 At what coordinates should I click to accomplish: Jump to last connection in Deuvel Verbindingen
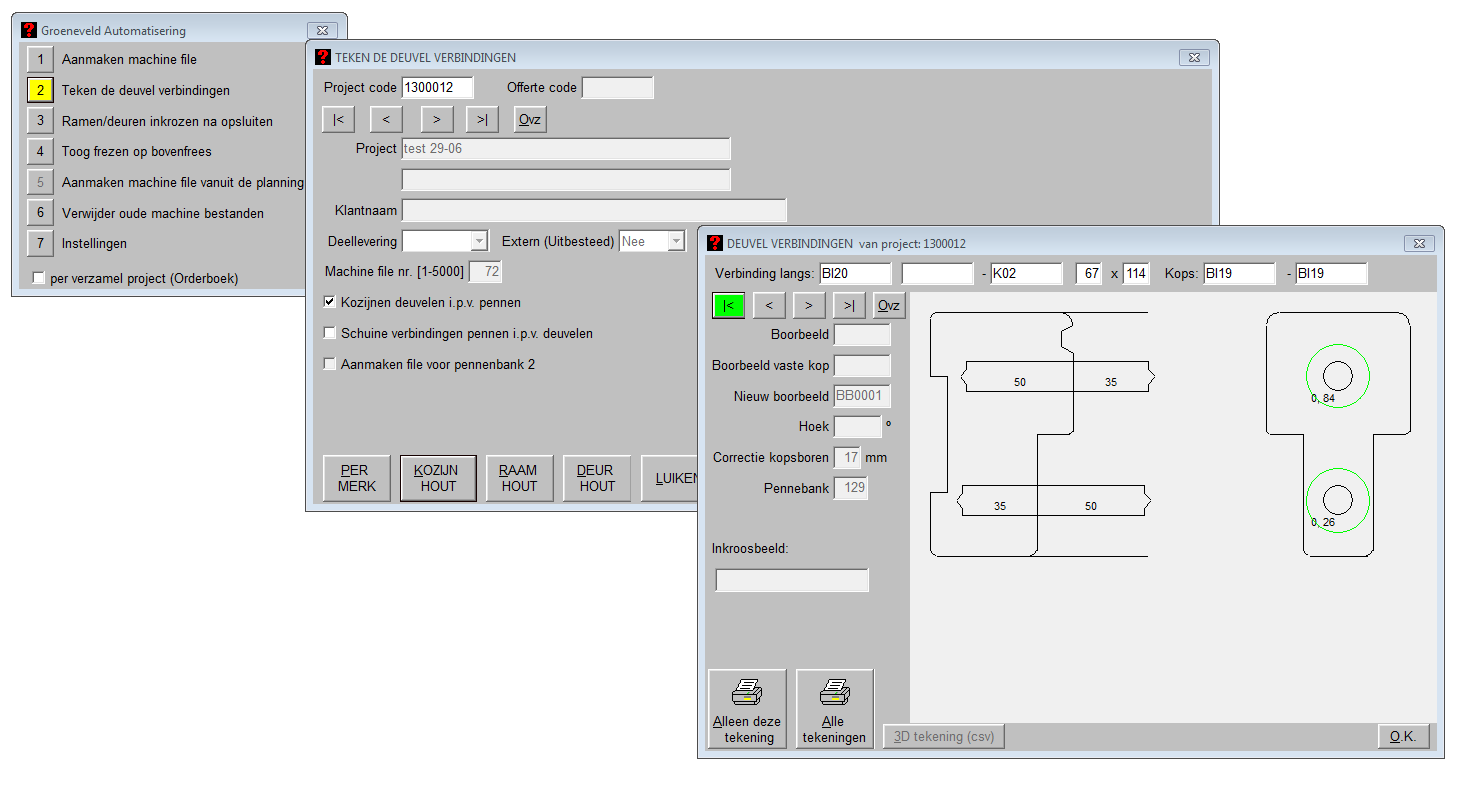(848, 305)
